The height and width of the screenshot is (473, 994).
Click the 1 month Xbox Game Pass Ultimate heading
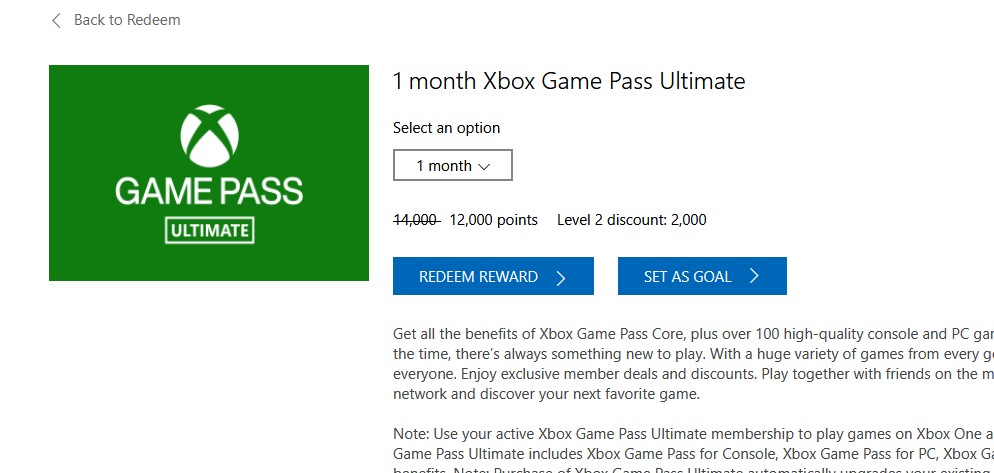(569, 81)
